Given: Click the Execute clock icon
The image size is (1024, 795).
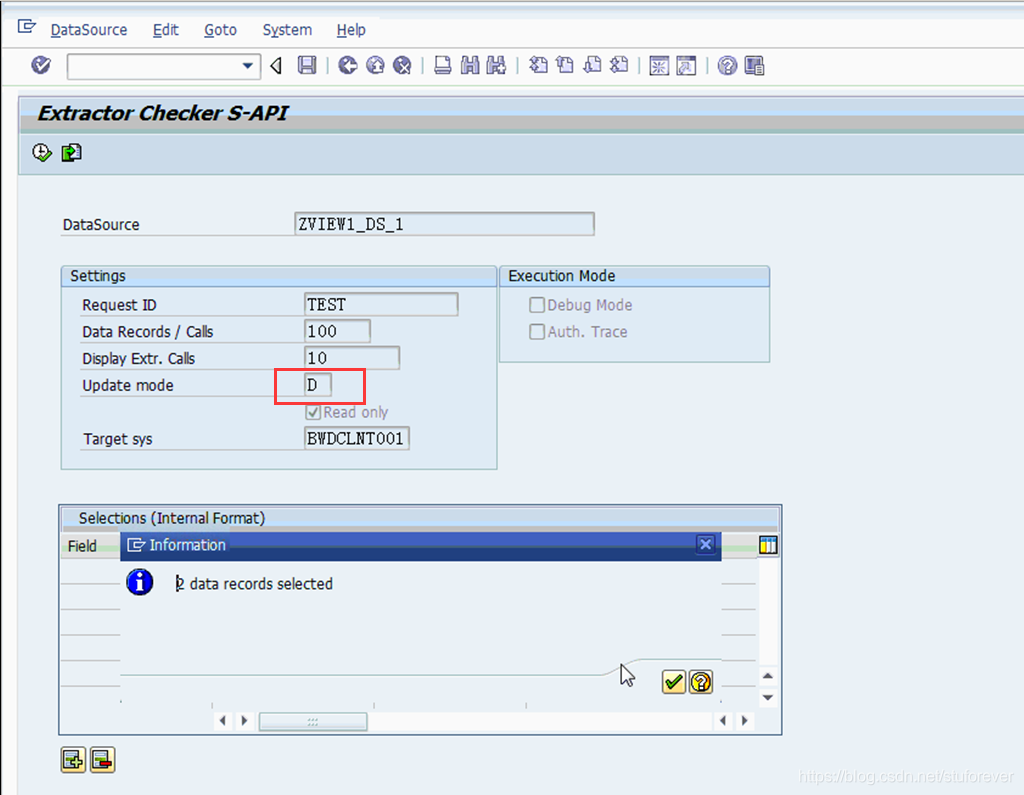Looking at the screenshot, I should pos(42,153).
